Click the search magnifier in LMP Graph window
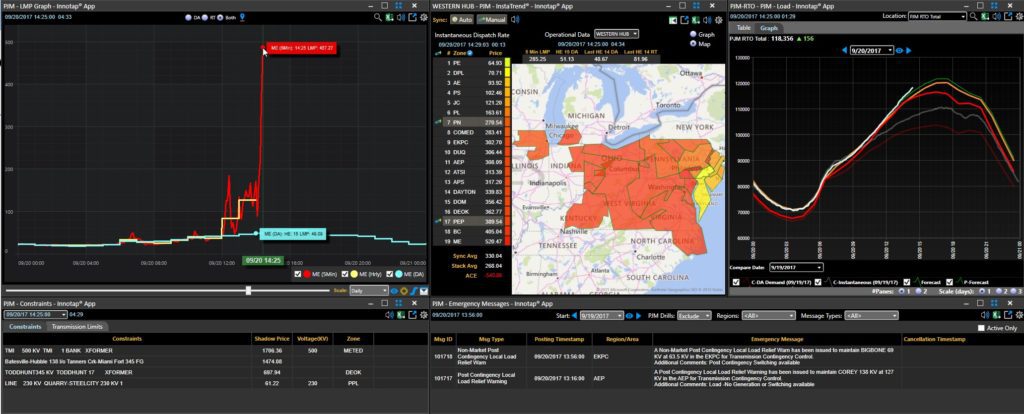Image resolution: width=1024 pixels, height=414 pixels. (x=378, y=17)
